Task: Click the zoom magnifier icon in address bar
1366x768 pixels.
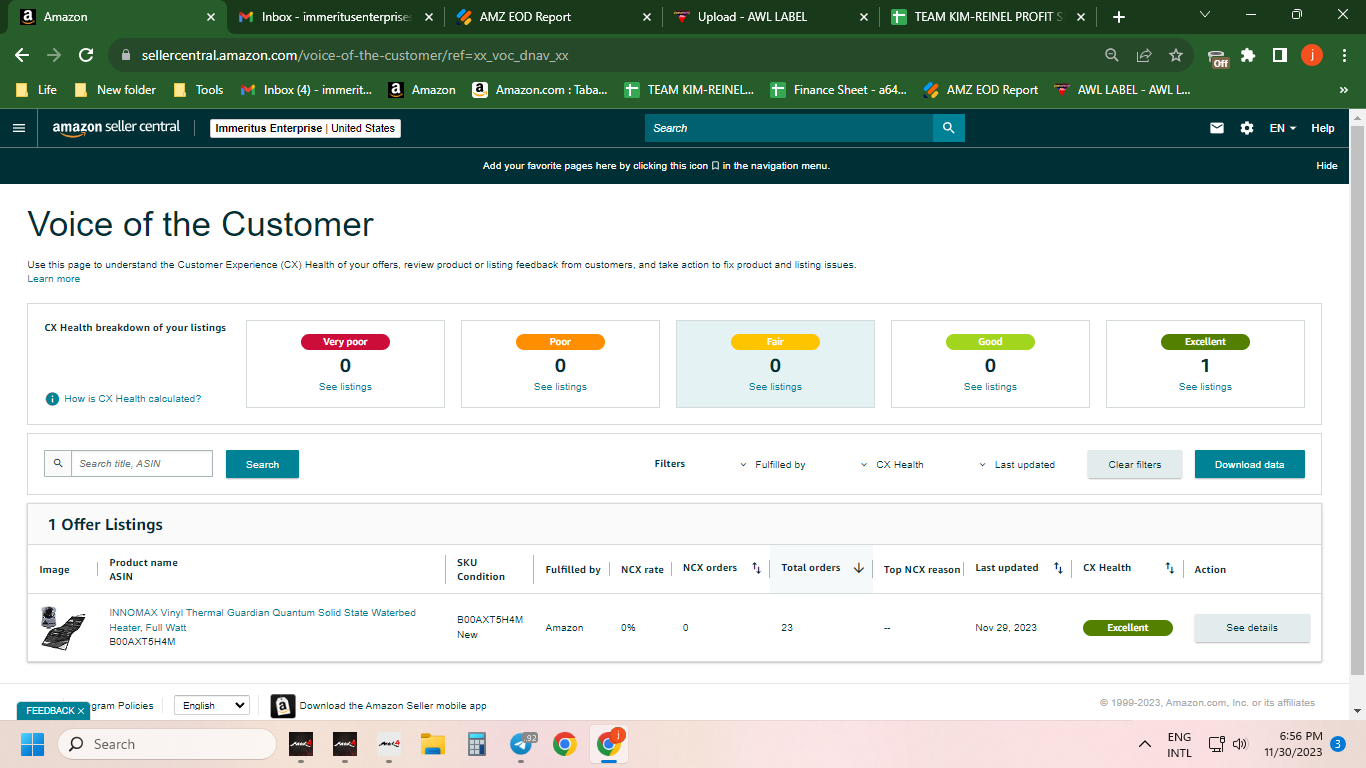Action: pyautogui.click(x=1112, y=56)
